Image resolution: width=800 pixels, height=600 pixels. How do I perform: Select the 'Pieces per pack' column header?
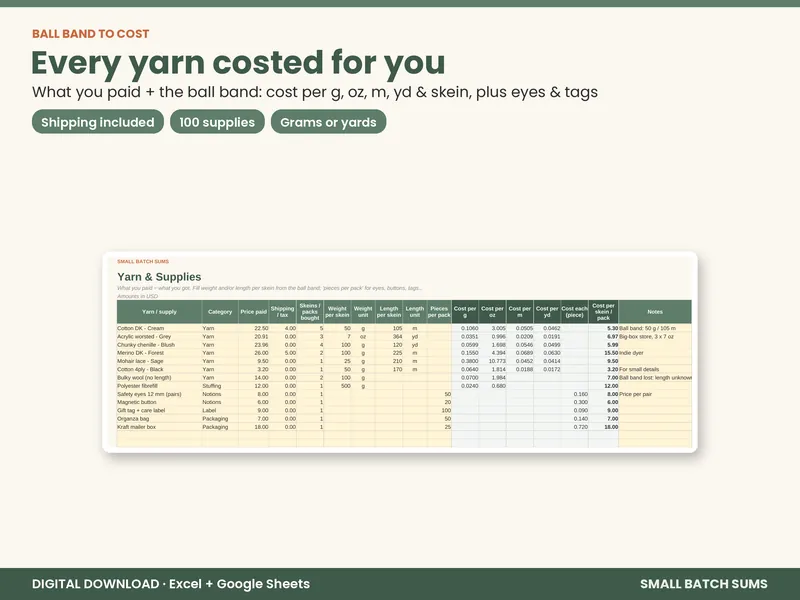[439, 312]
